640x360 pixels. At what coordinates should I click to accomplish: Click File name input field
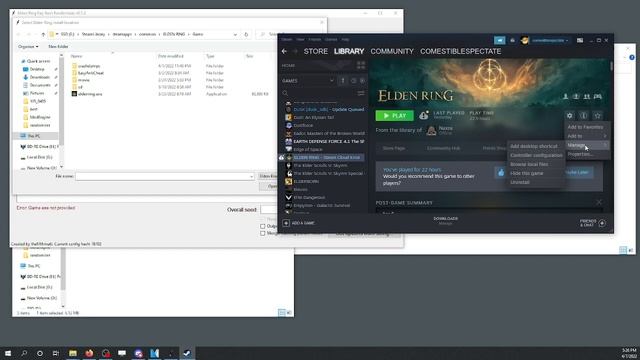[164, 176]
